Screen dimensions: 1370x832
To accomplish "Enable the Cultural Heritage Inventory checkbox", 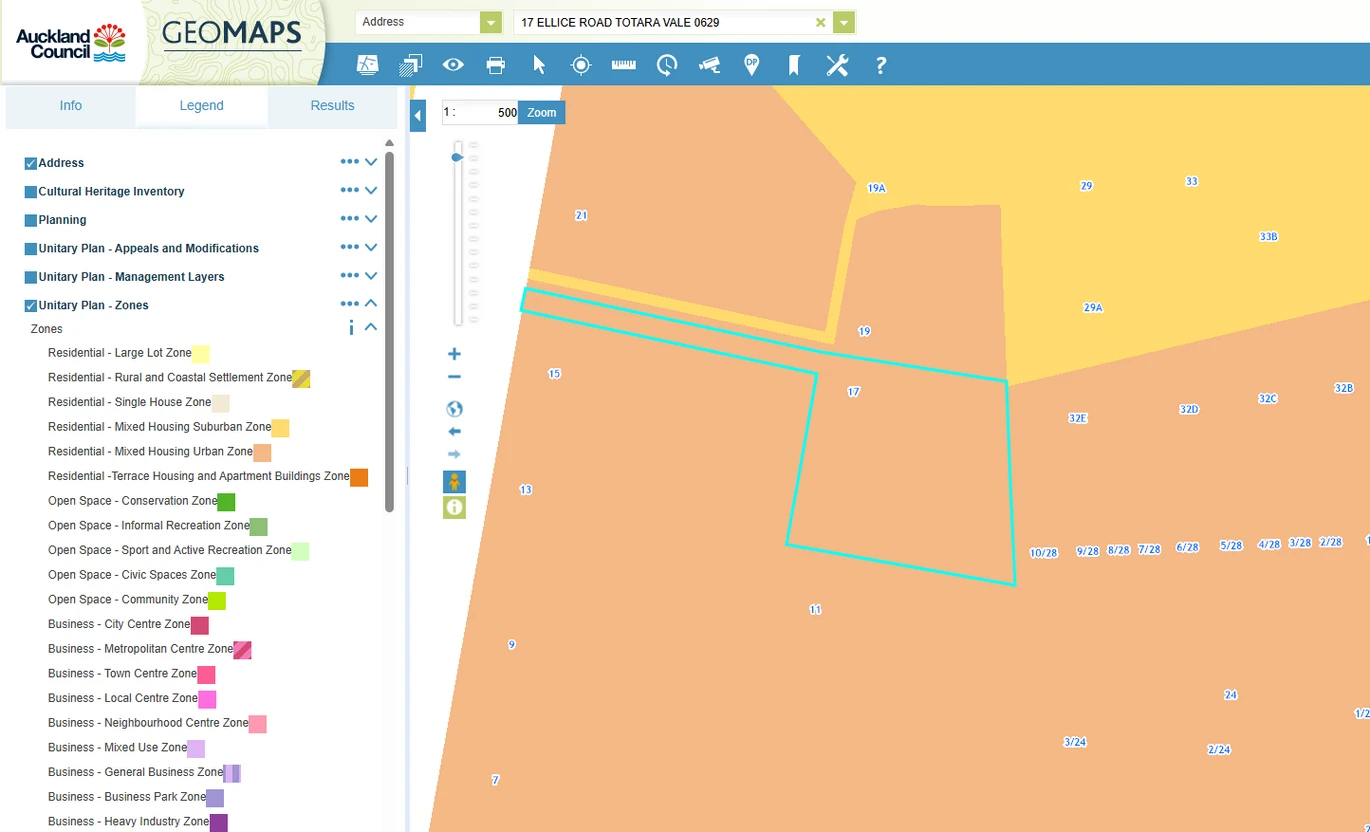I will click(x=31, y=192).
